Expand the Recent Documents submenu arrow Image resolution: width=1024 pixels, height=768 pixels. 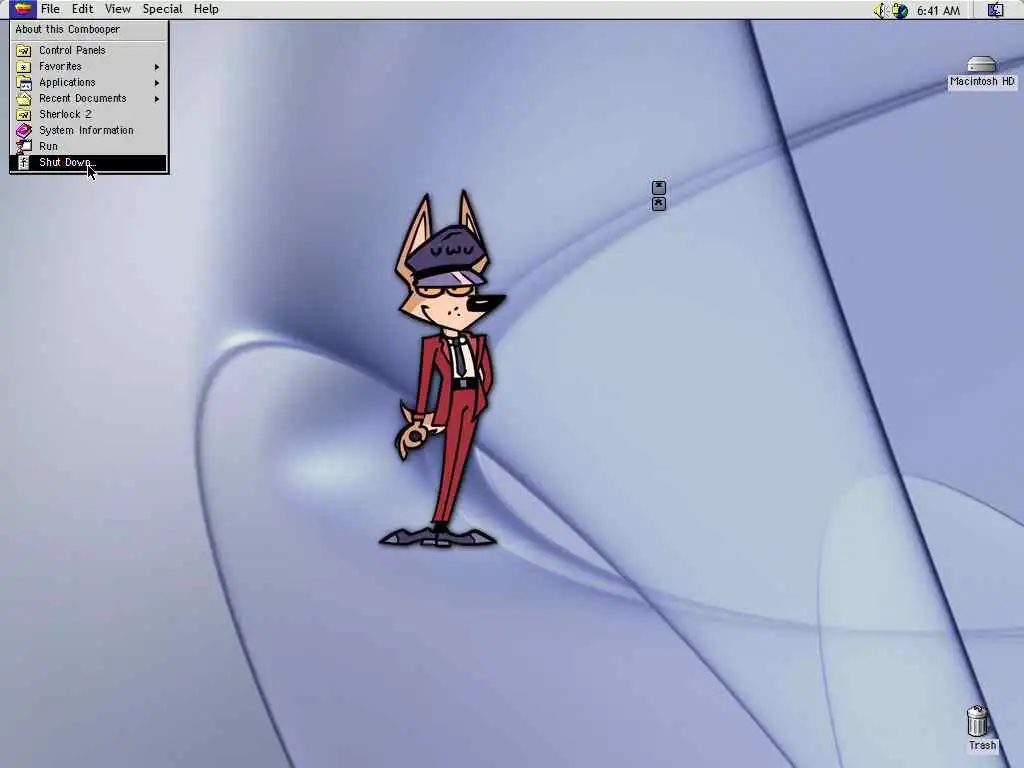point(157,99)
